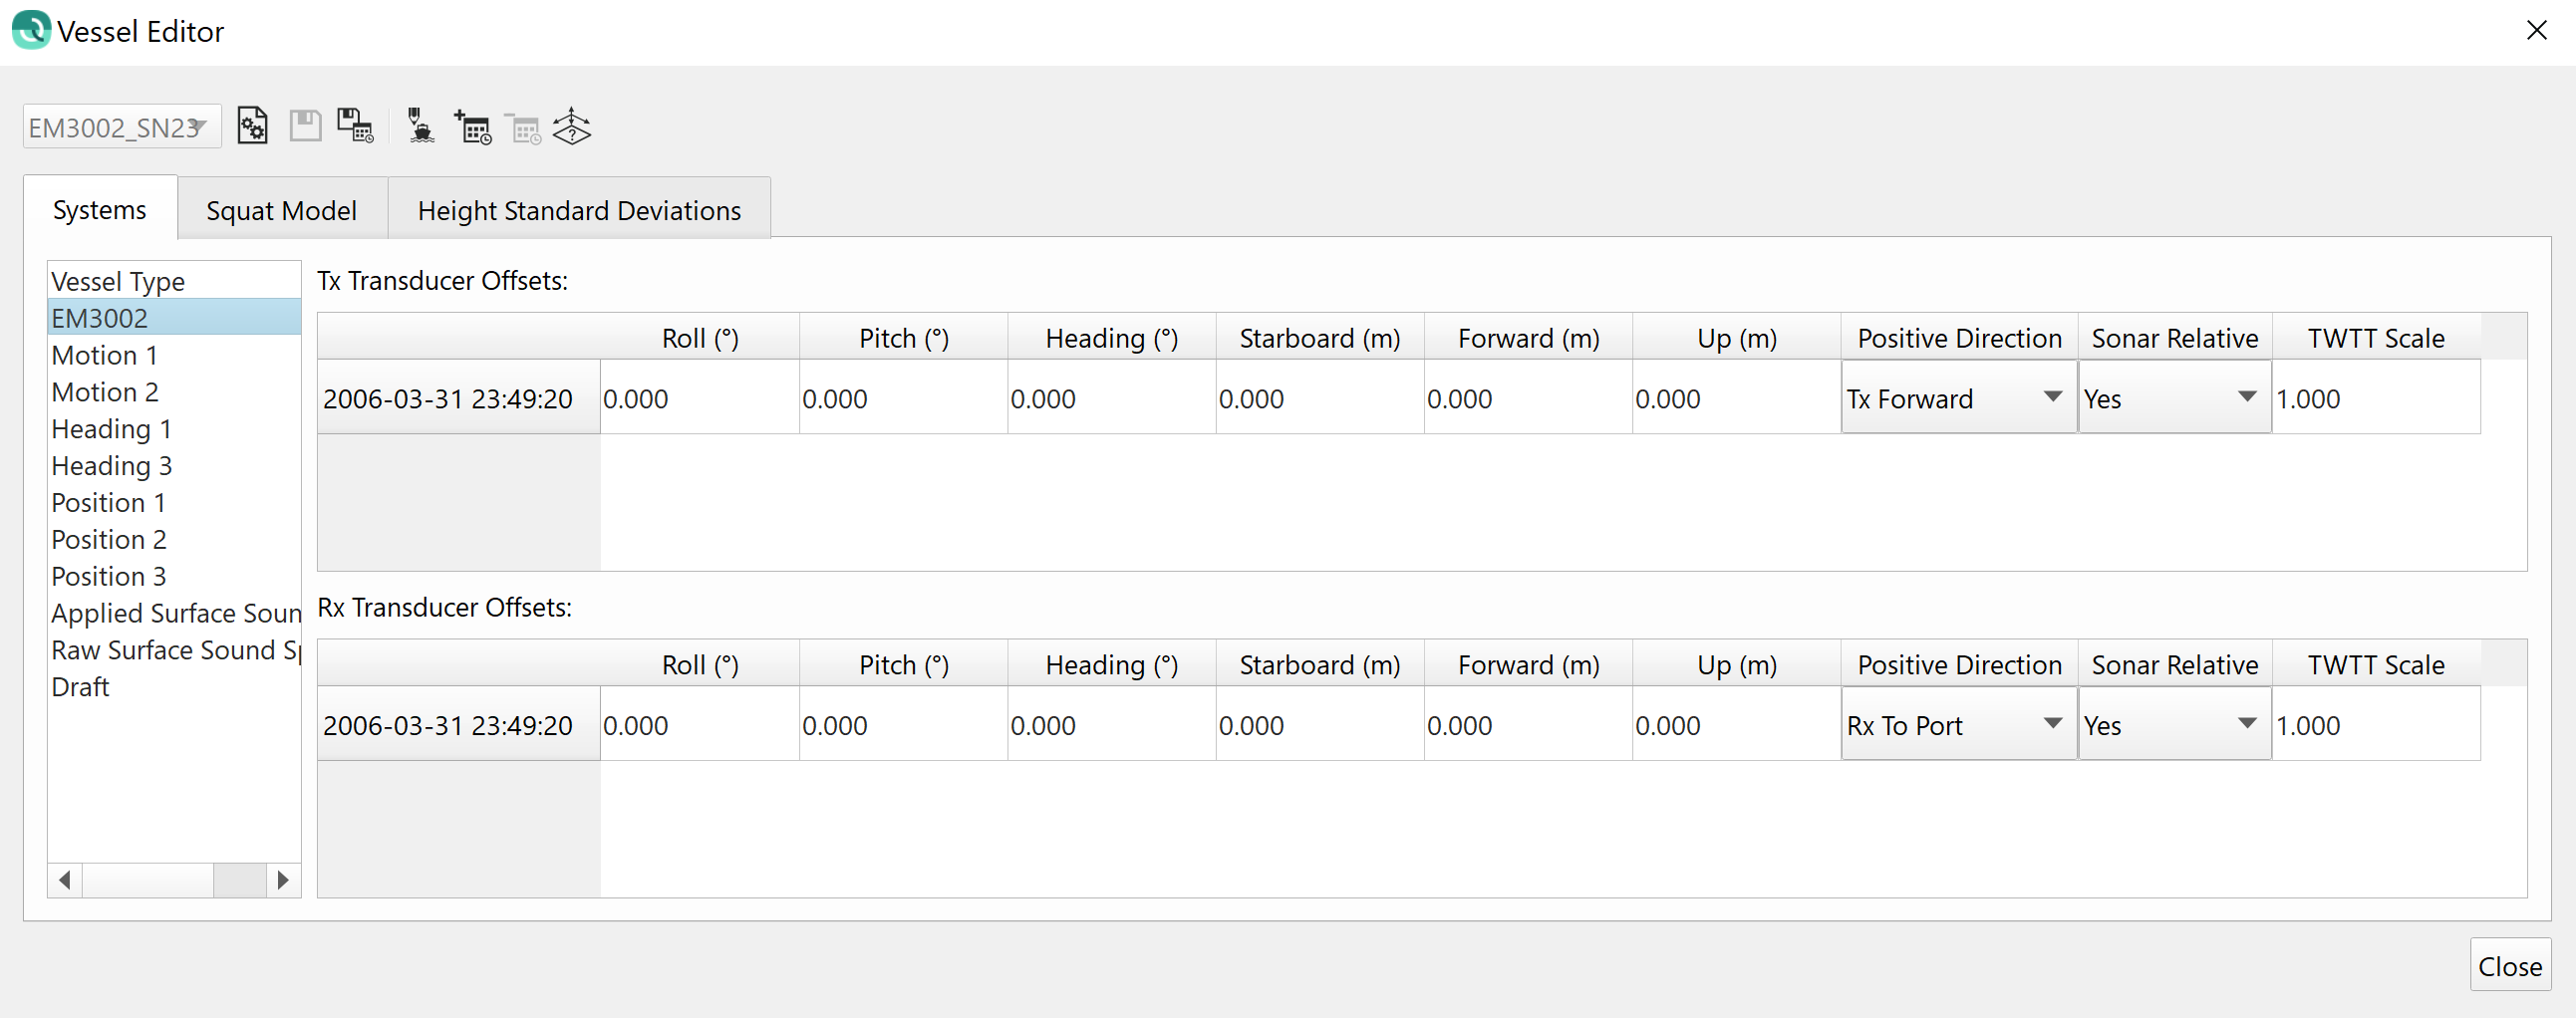Switch to the Squat Model tab

click(x=281, y=211)
